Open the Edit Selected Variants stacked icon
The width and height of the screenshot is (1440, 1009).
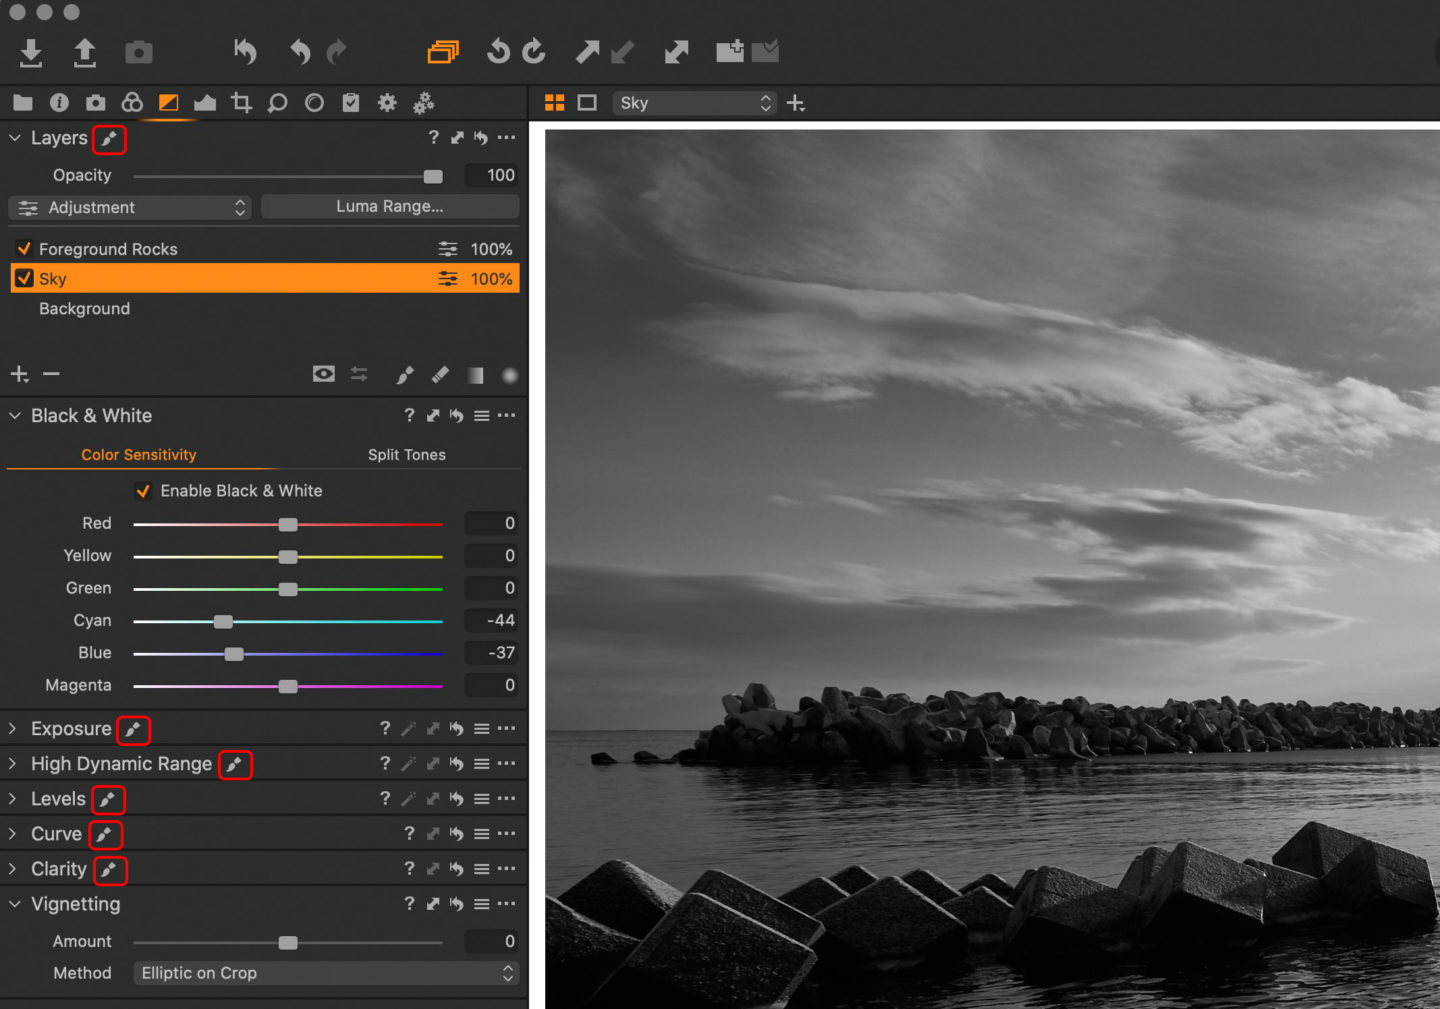tap(443, 52)
